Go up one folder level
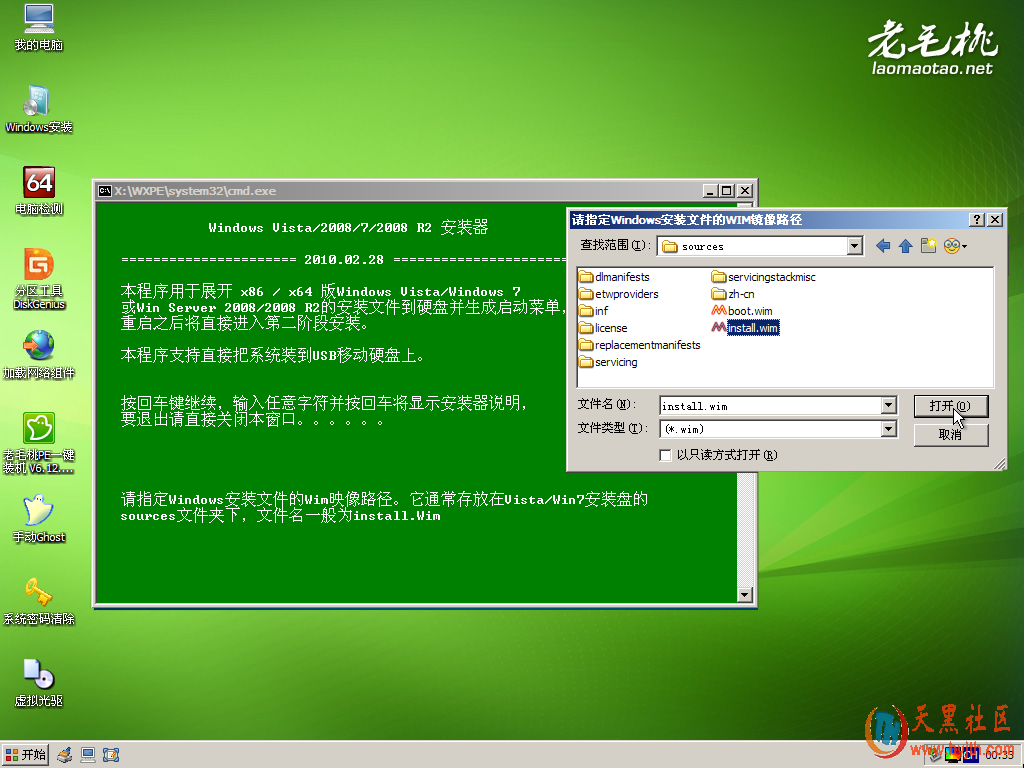This screenshot has height=768, width=1024. pyautogui.click(x=905, y=246)
